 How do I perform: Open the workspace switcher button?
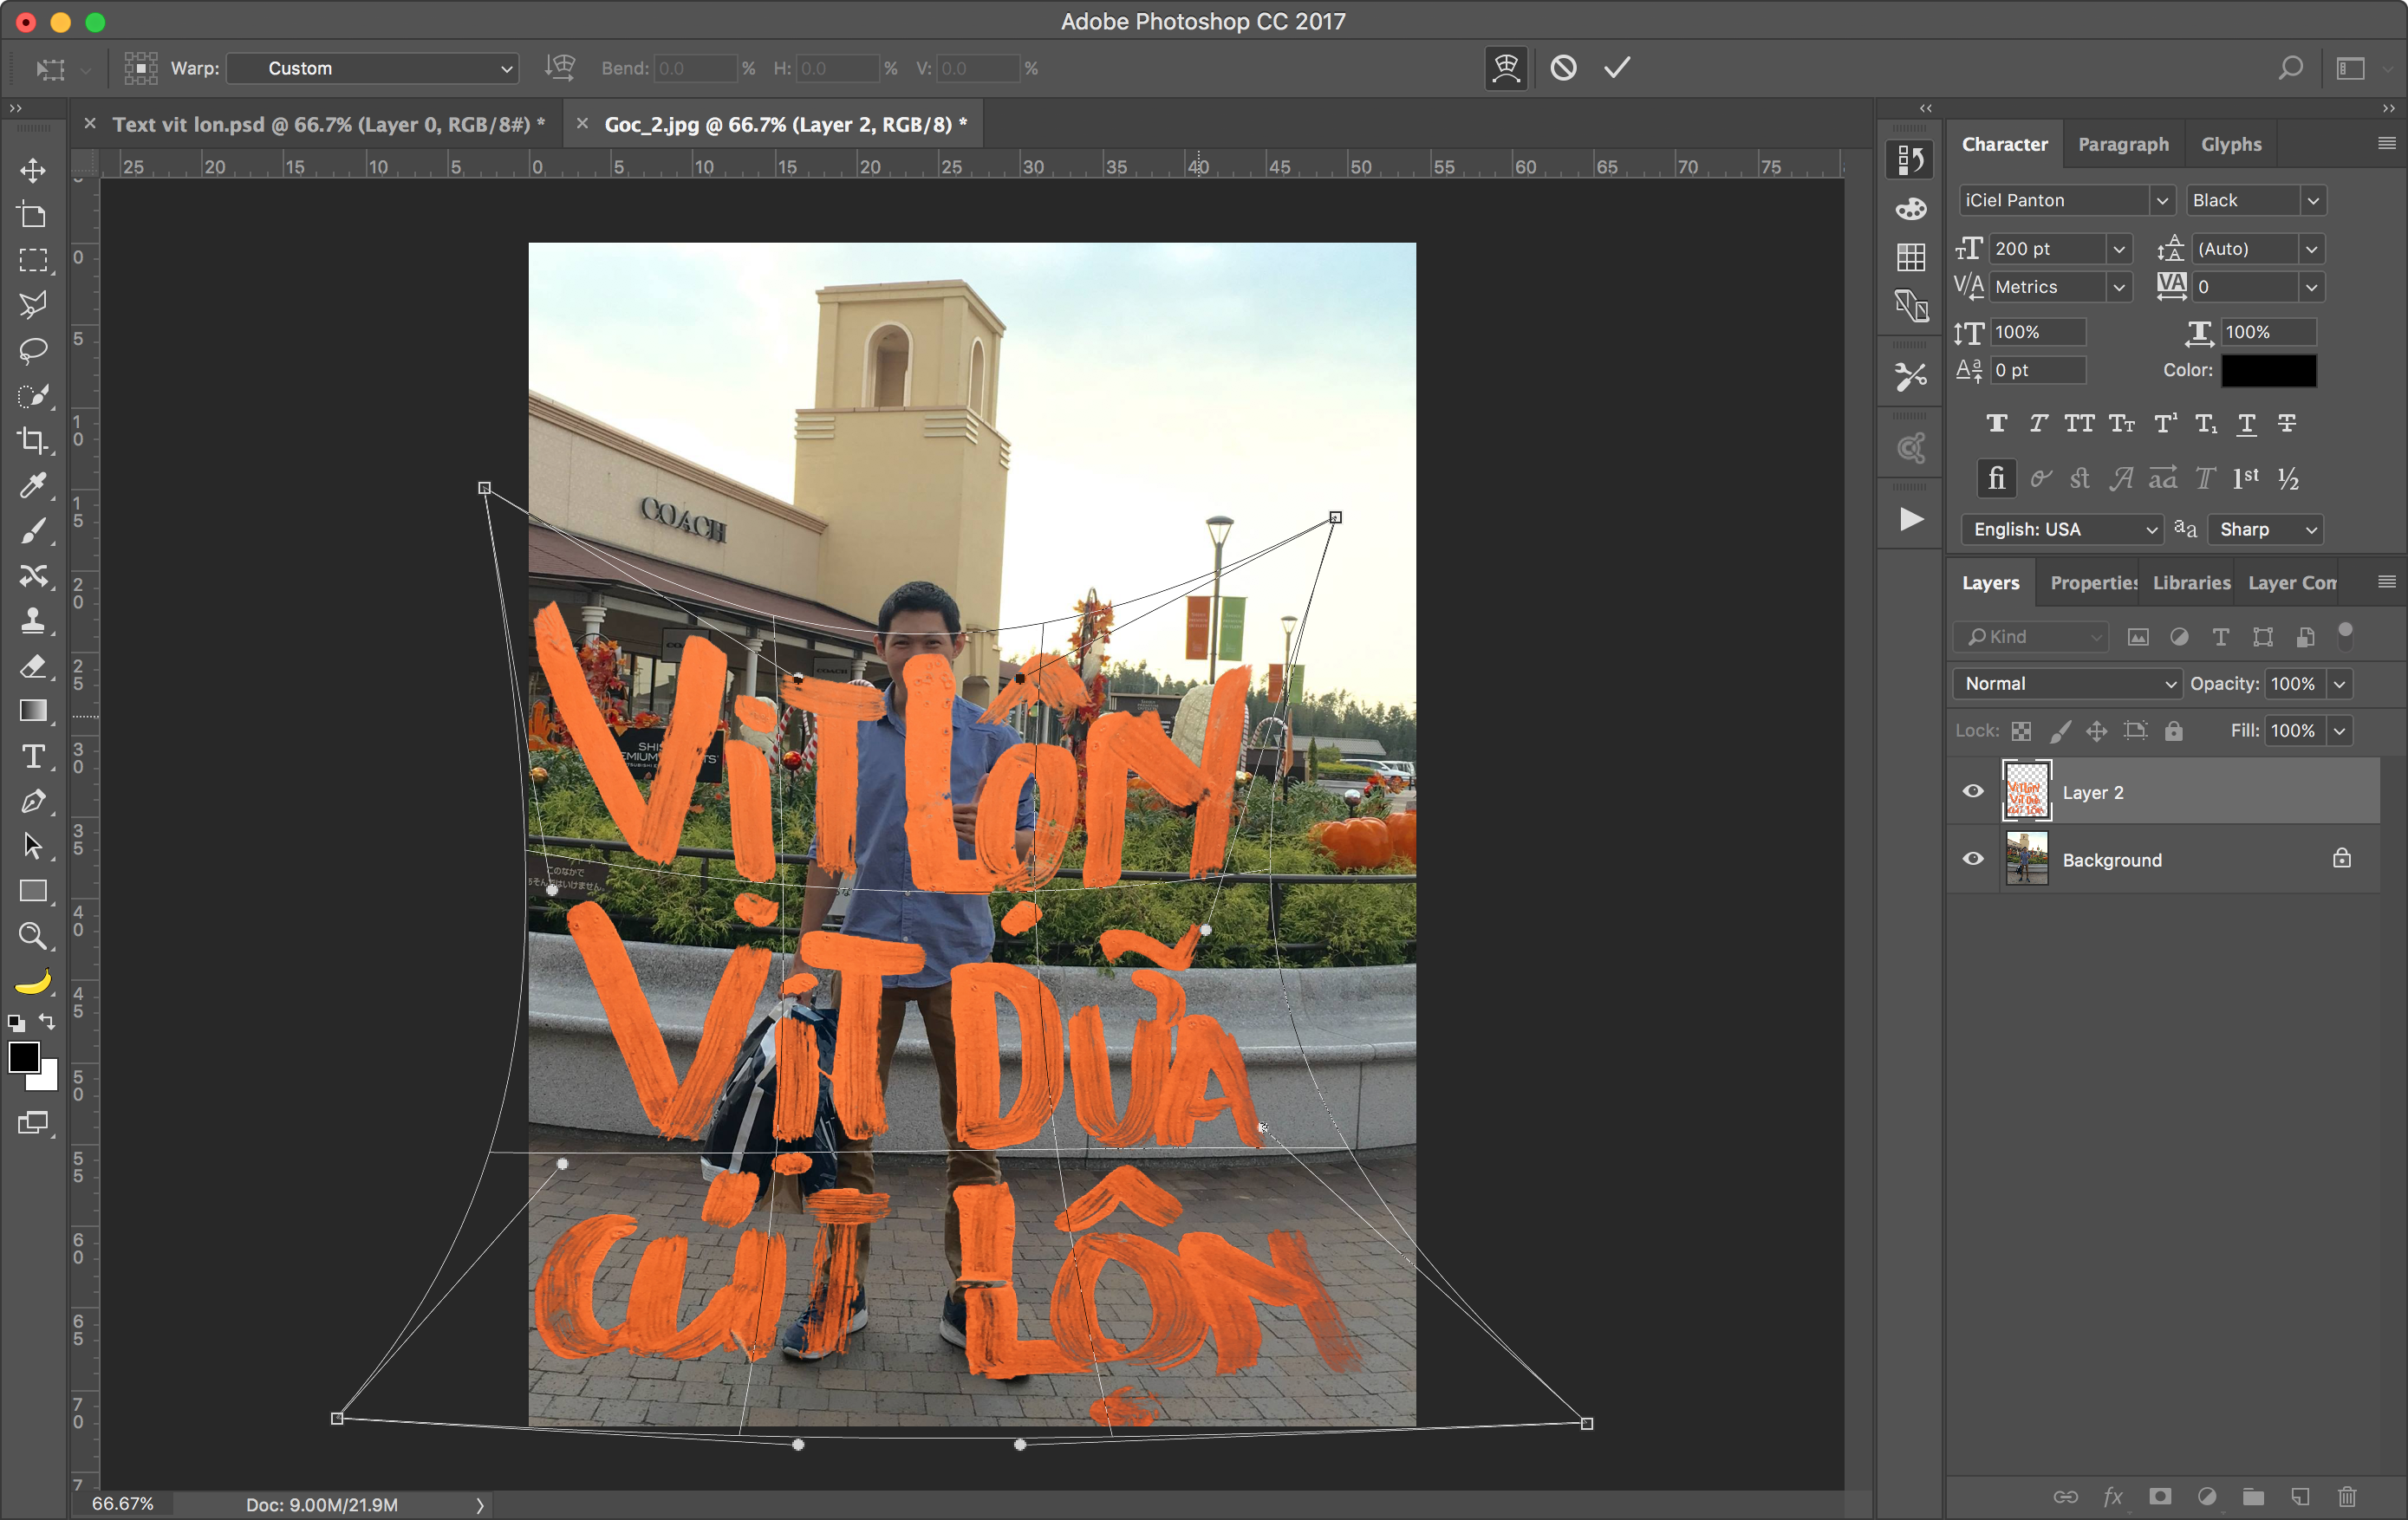2351,68
